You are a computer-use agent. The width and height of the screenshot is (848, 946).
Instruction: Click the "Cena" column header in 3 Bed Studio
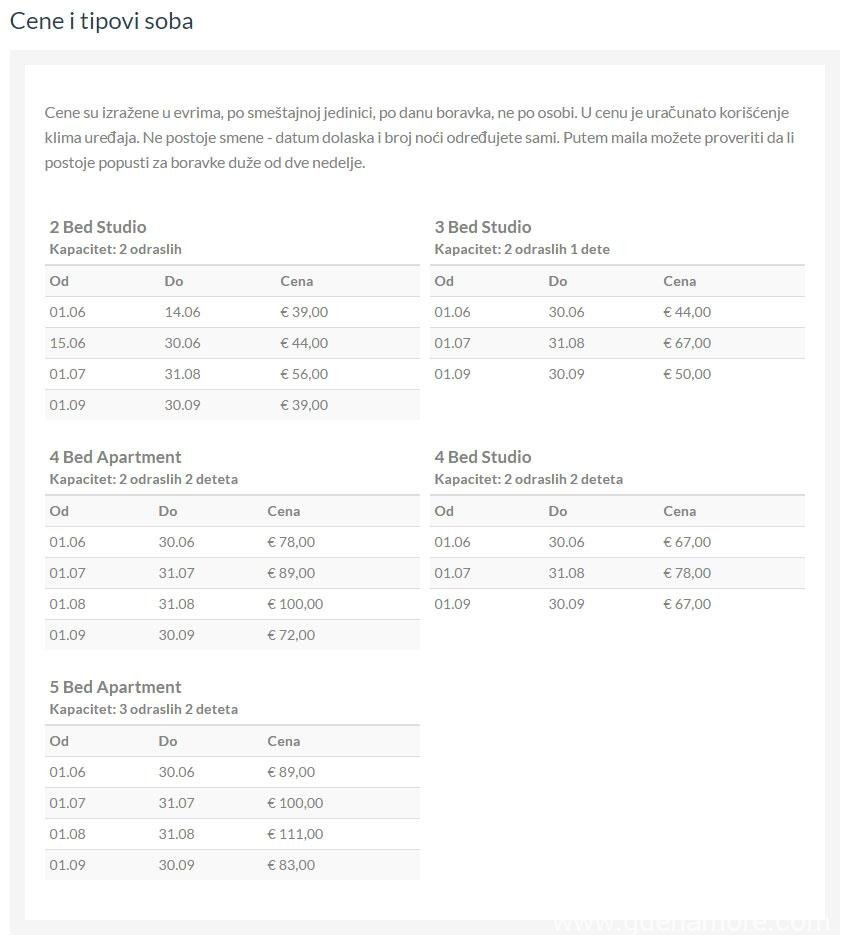coord(680,281)
